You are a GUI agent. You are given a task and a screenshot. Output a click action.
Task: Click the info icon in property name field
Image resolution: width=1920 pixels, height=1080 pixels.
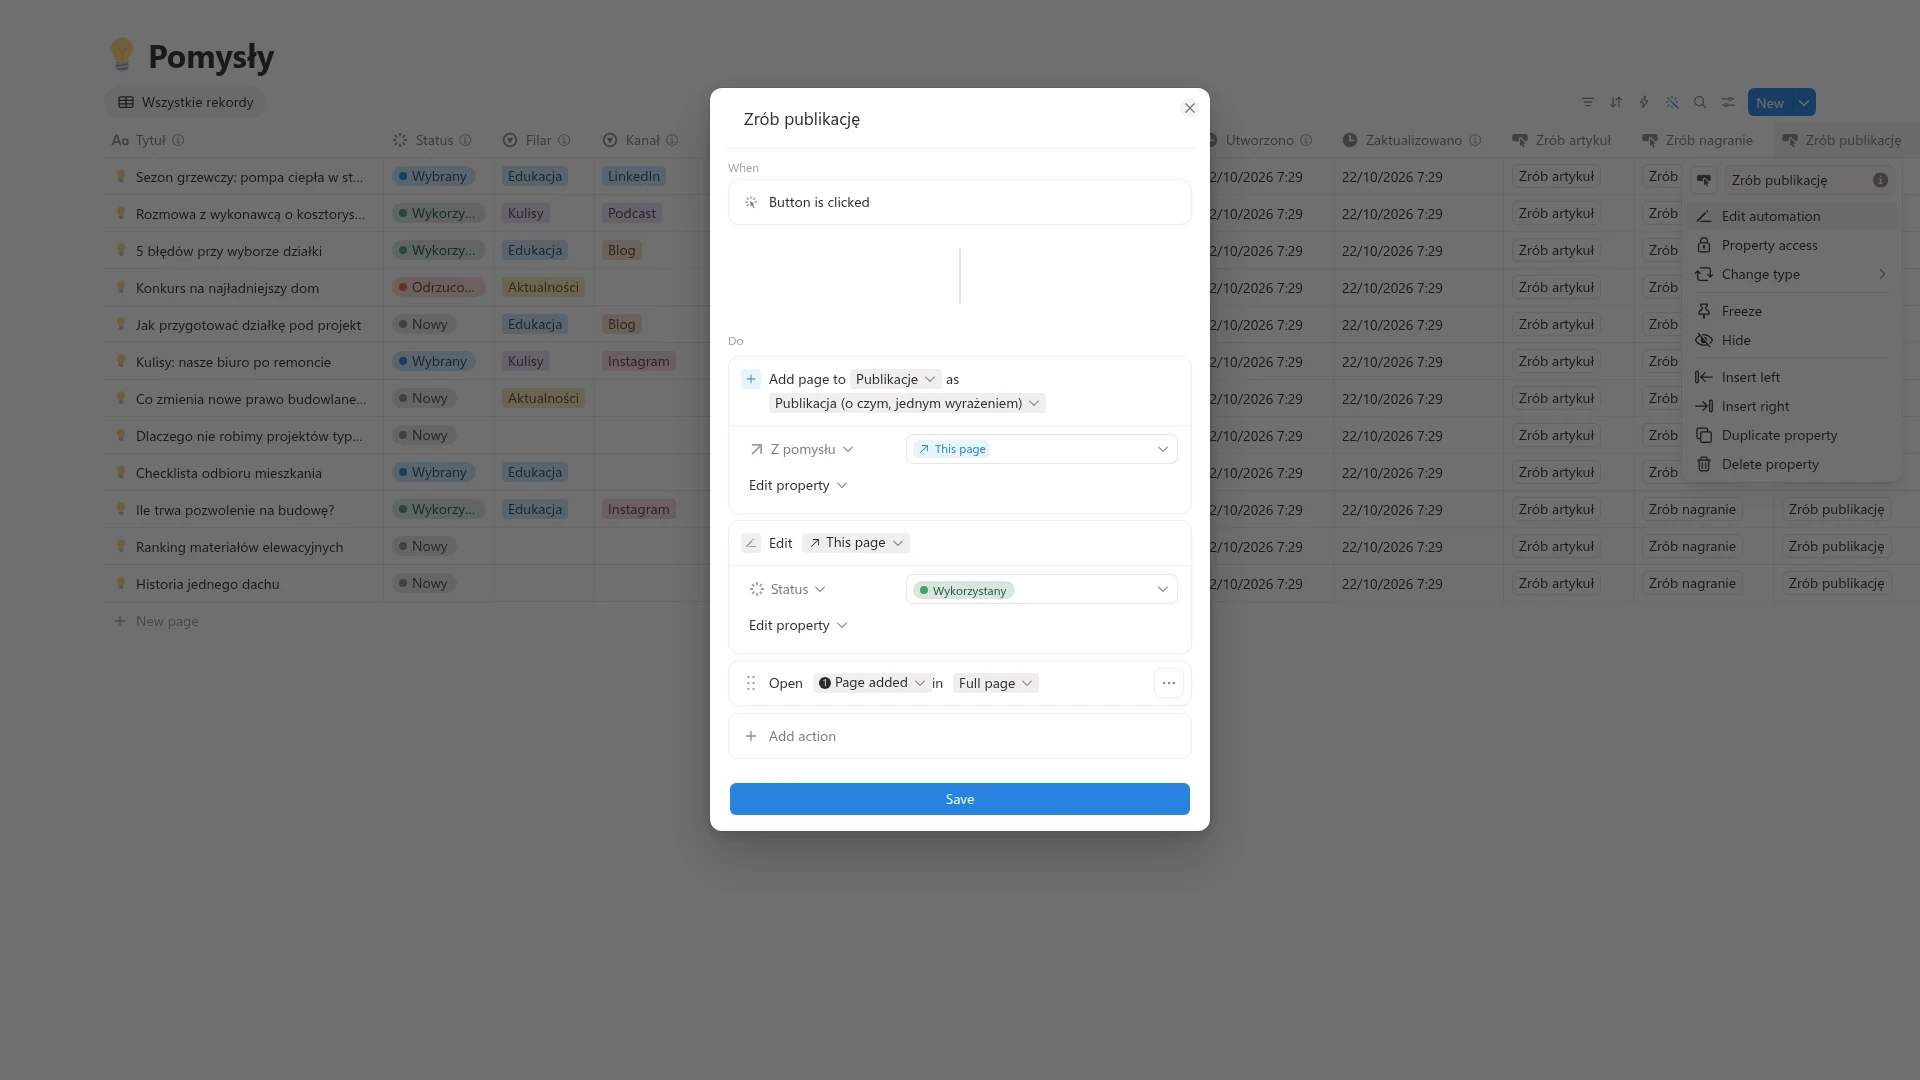pos(1880,180)
